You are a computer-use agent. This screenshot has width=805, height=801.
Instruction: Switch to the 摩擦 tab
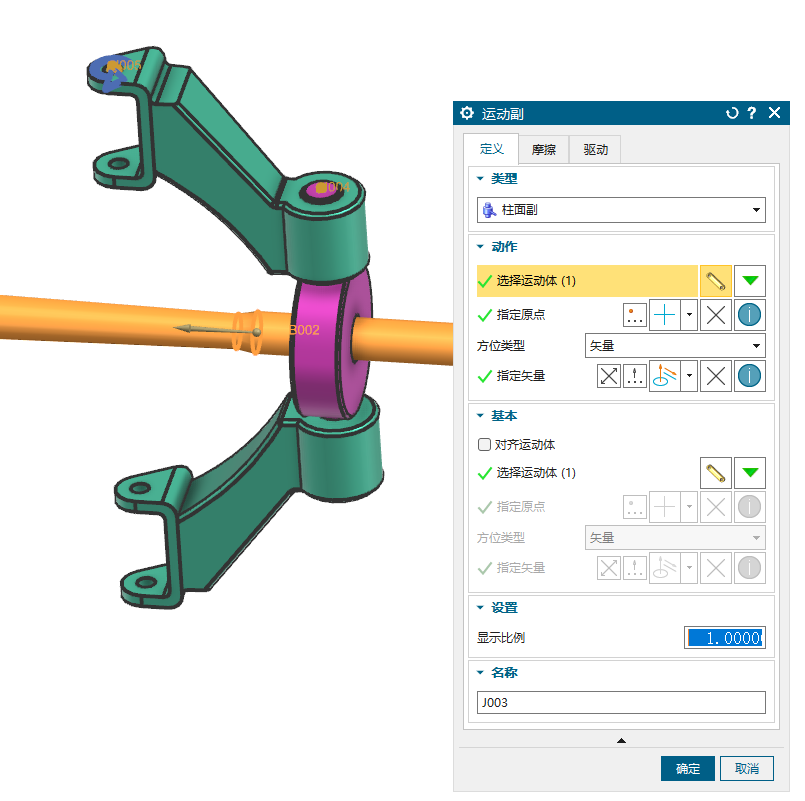pos(543,150)
